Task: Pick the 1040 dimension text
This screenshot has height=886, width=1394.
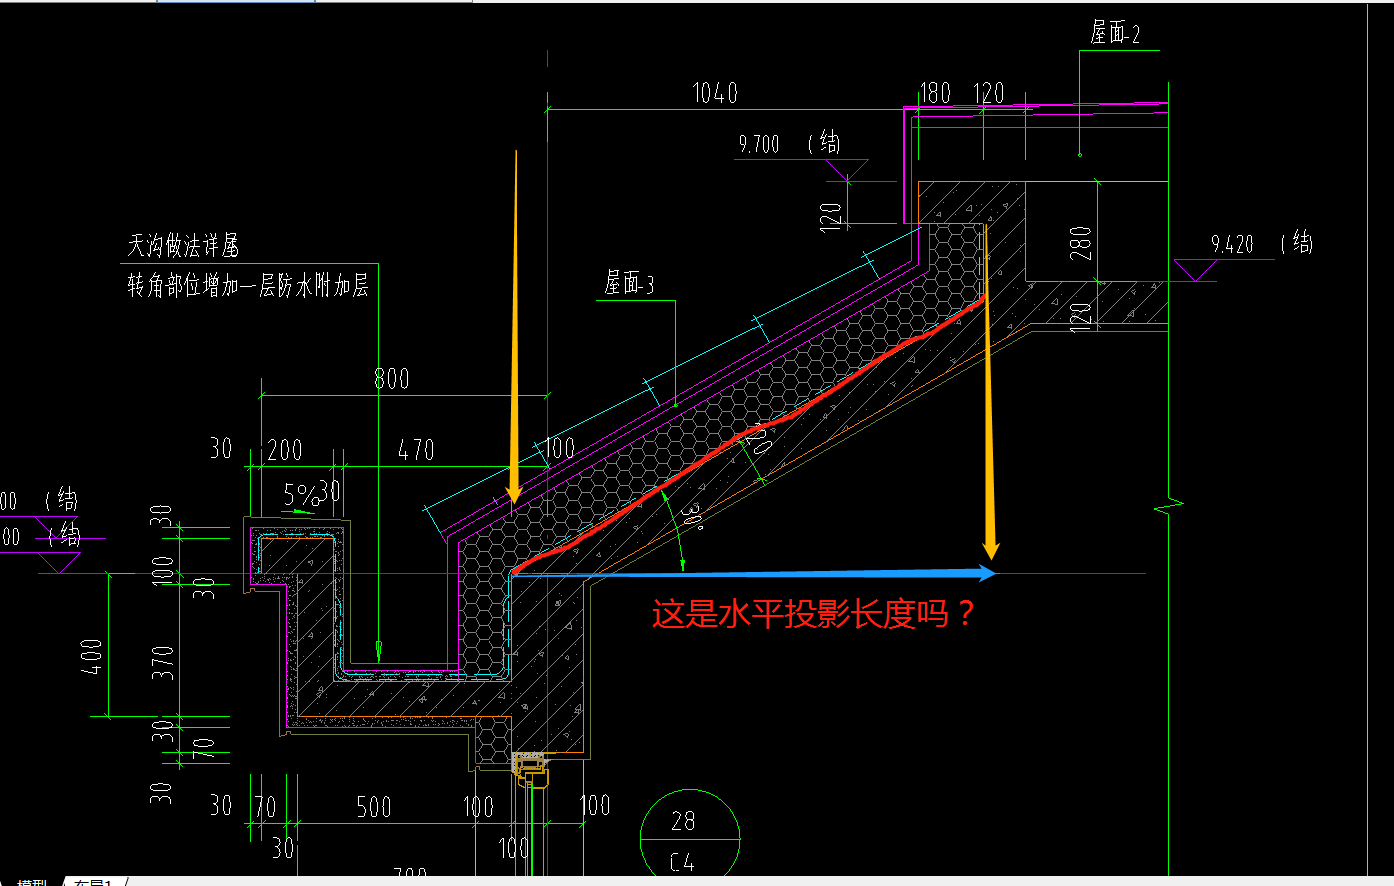Action: pos(715,93)
